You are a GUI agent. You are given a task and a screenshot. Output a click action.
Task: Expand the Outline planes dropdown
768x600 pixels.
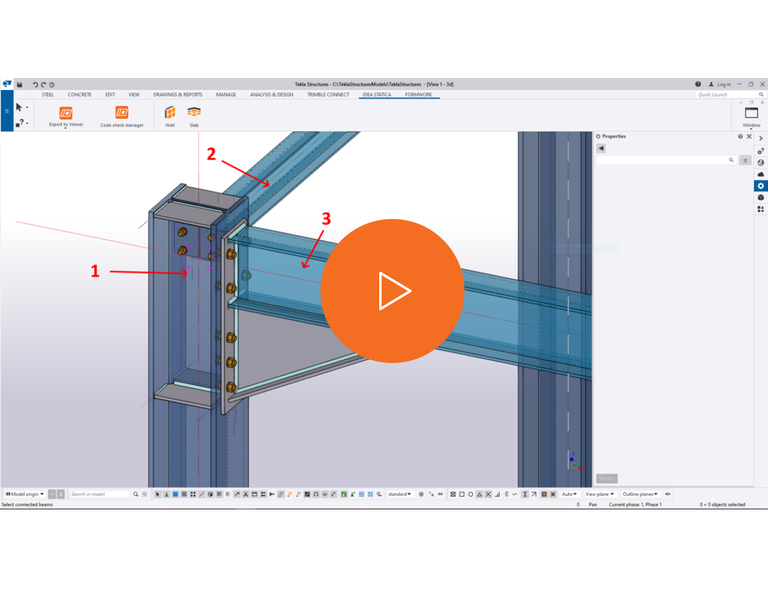click(640, 494)
